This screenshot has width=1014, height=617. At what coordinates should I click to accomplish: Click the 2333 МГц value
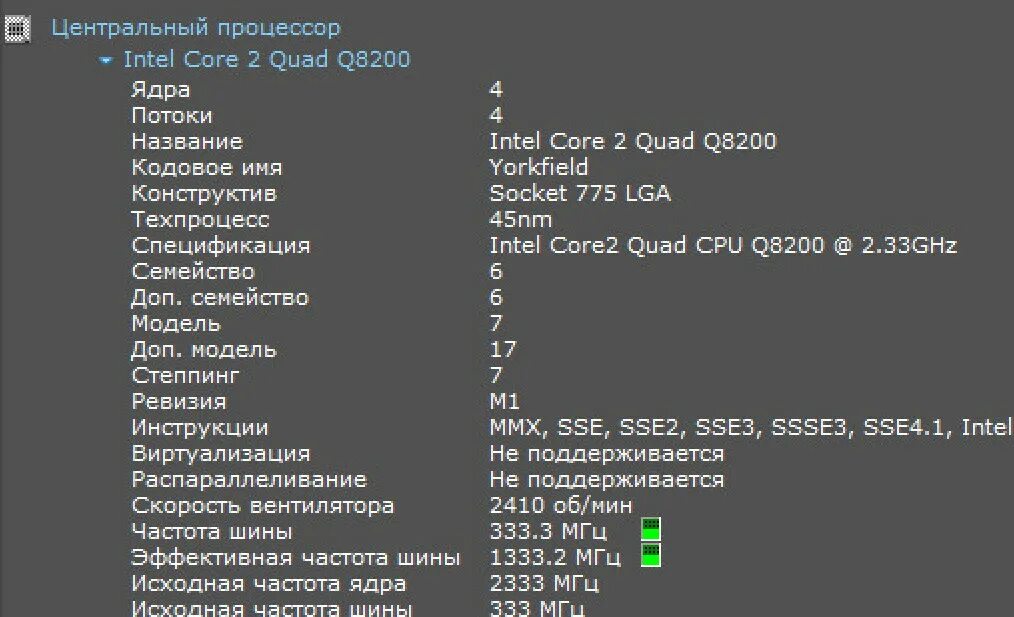[x=544, y=583]
